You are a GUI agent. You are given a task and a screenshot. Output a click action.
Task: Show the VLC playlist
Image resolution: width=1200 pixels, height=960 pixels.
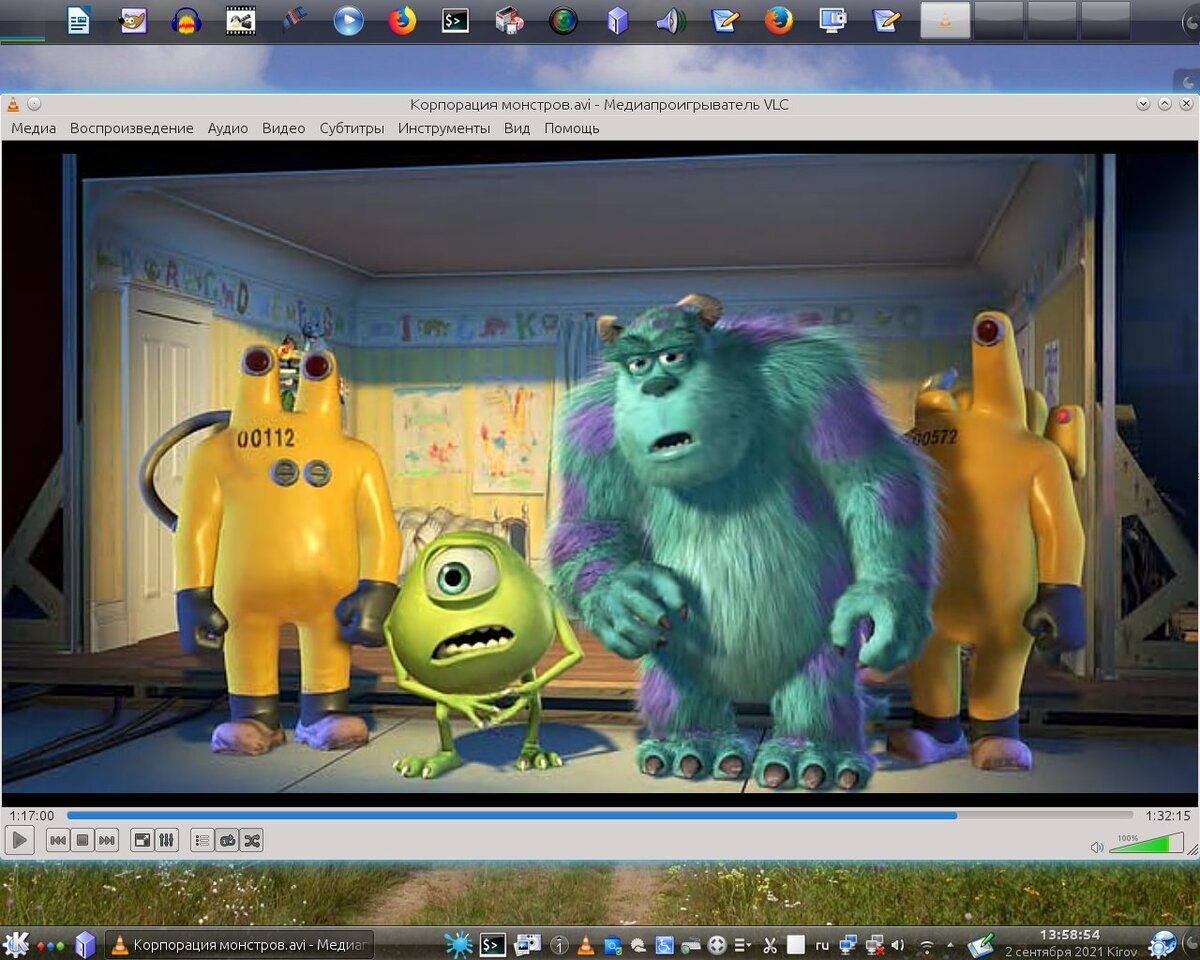click(203, 840)
